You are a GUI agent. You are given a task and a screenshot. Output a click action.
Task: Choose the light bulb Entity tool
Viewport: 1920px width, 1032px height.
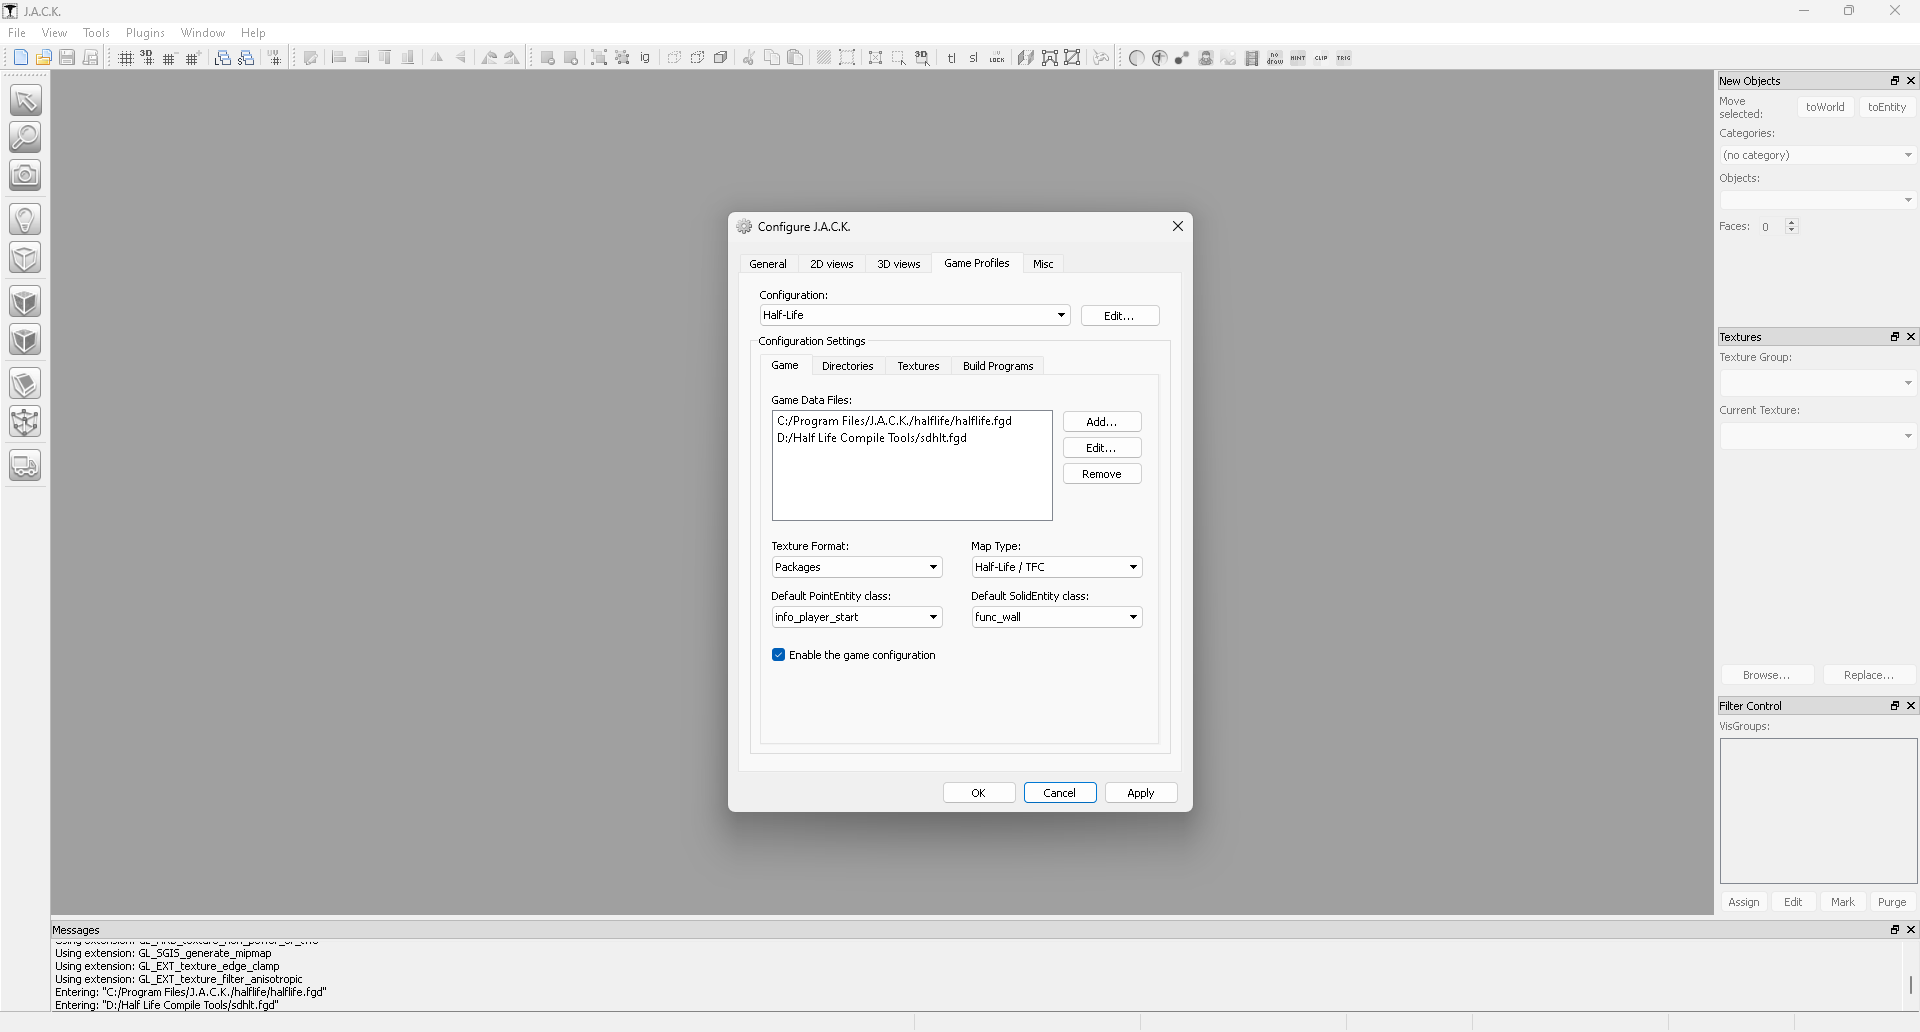pos(25,219)
